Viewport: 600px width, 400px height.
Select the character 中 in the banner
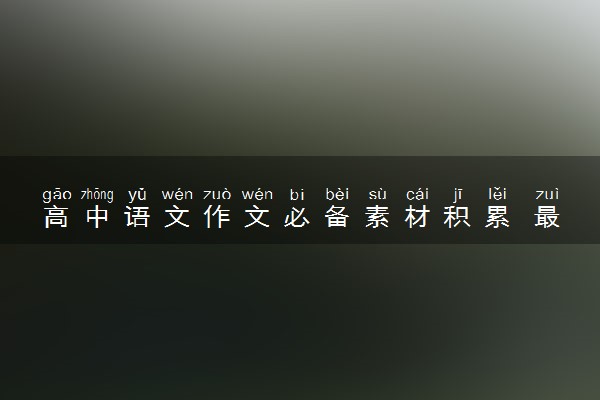tap(97, 217)
